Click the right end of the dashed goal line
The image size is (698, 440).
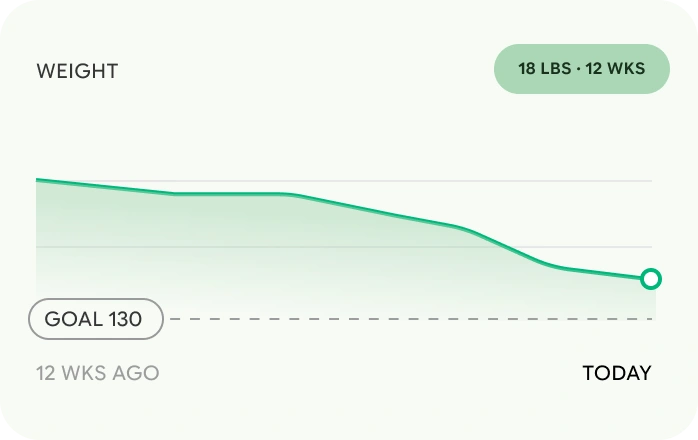[648, 319]
